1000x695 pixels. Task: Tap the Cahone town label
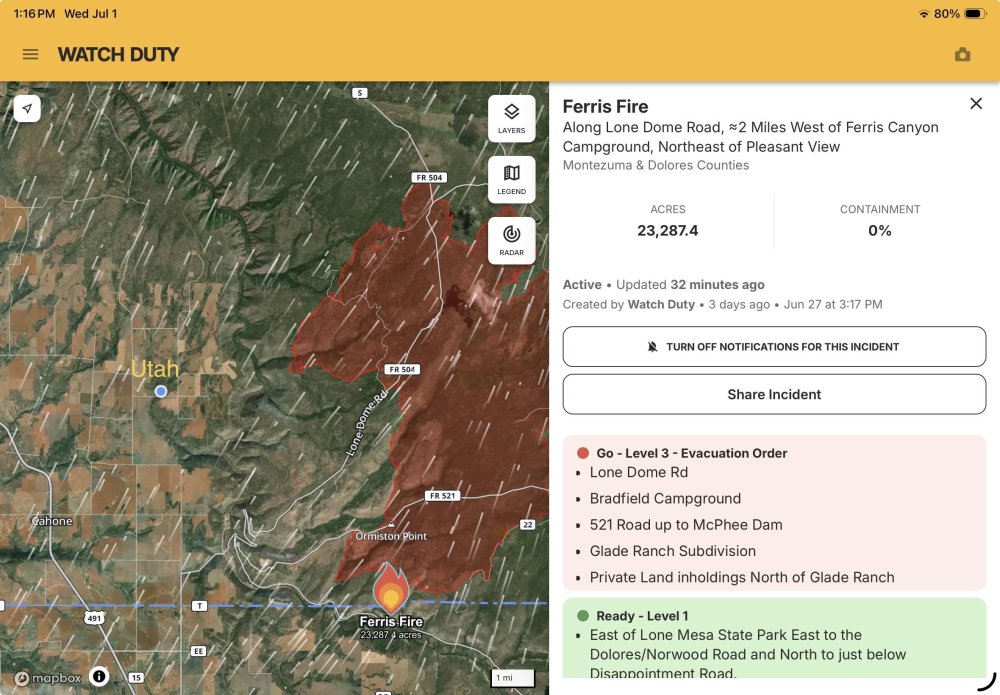point(52,521)
